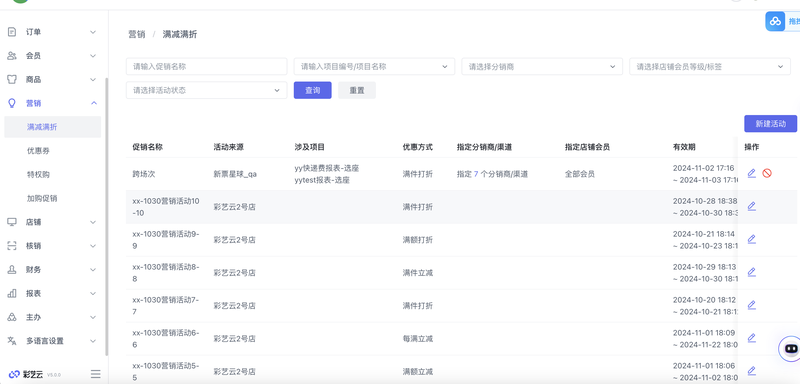Edit xx-1030营销活动6-6 with pencil icon
Viewport: 800px width, 384px height.
click(751, 338)
